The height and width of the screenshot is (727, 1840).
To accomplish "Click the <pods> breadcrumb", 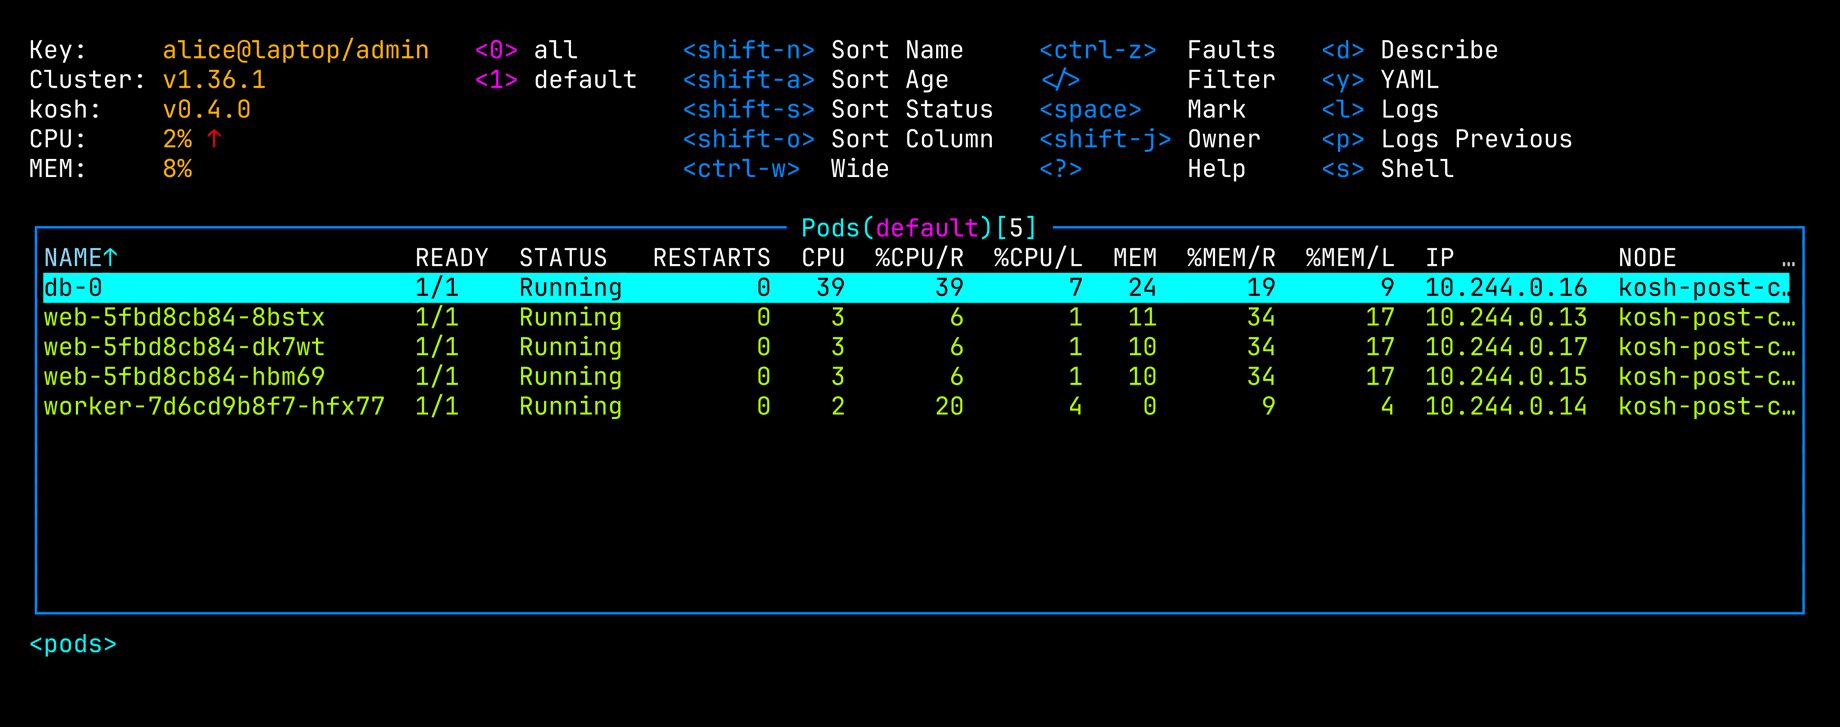I will click(x=73, y=644).
